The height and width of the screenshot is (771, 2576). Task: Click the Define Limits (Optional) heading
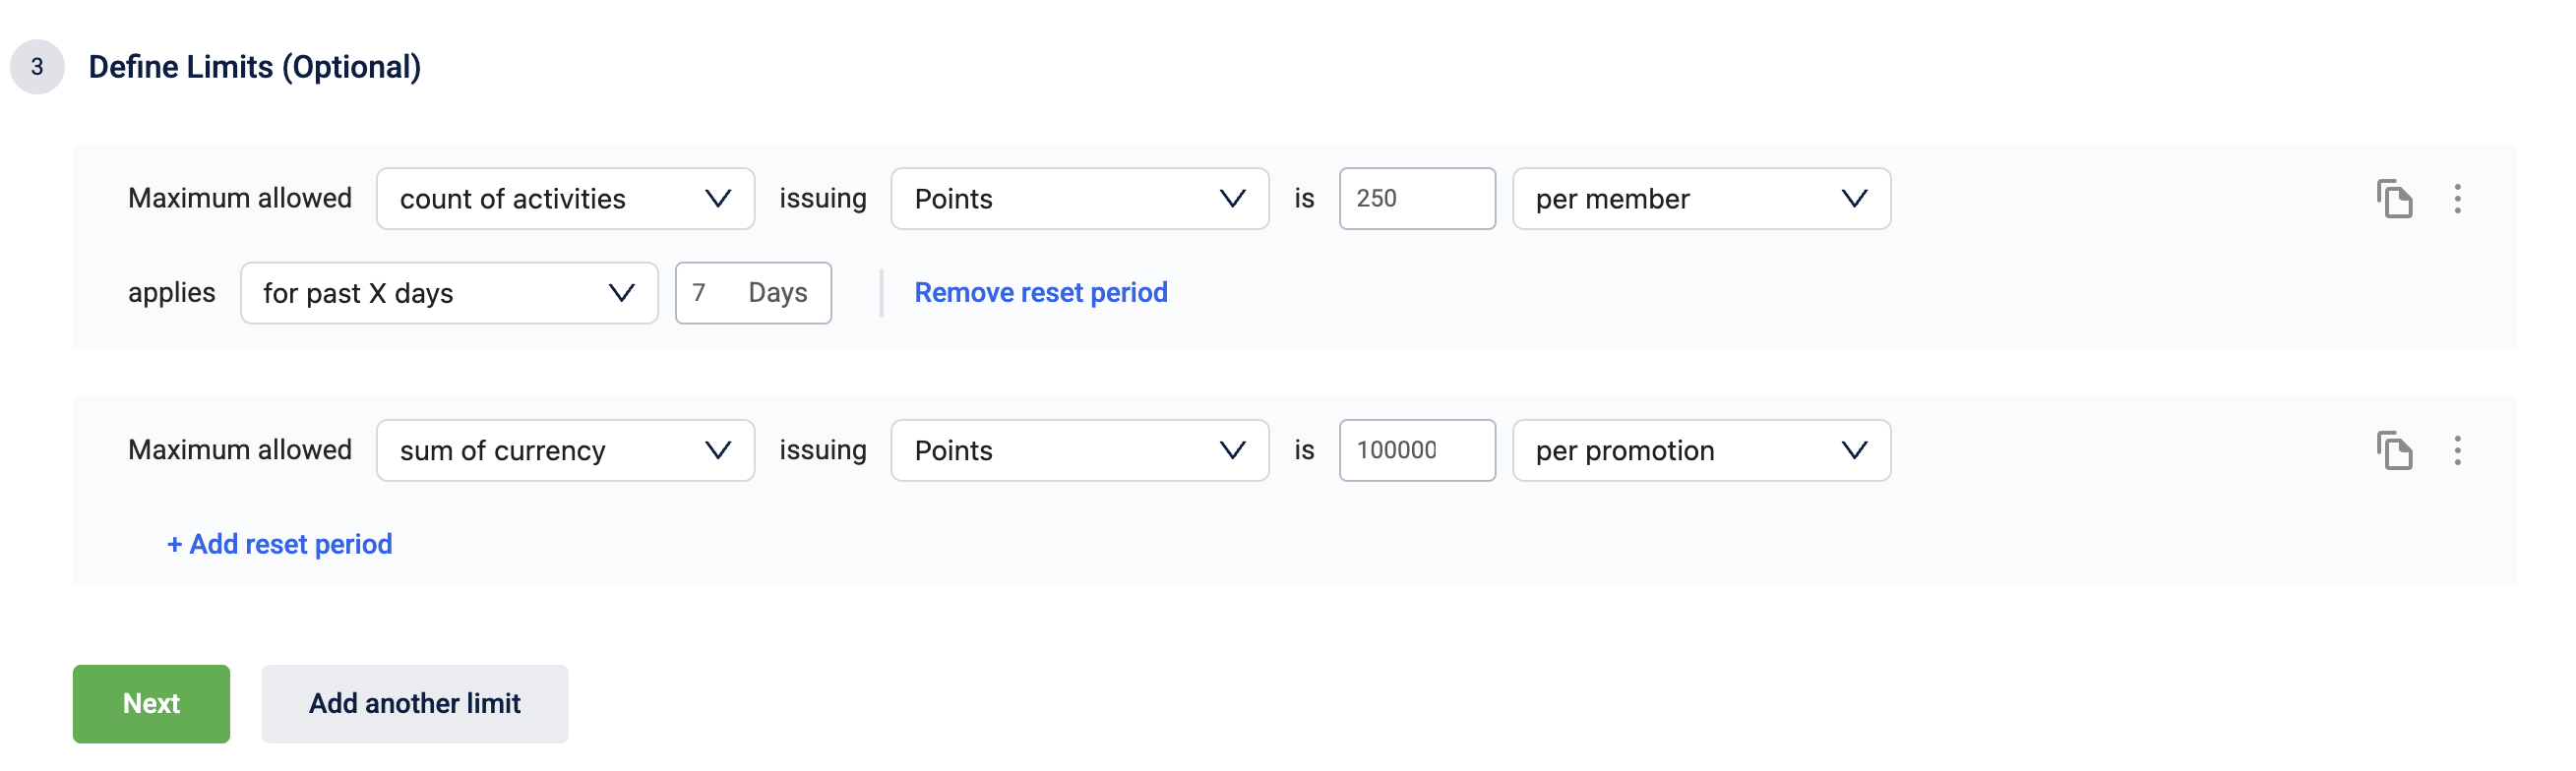(255, 67)
